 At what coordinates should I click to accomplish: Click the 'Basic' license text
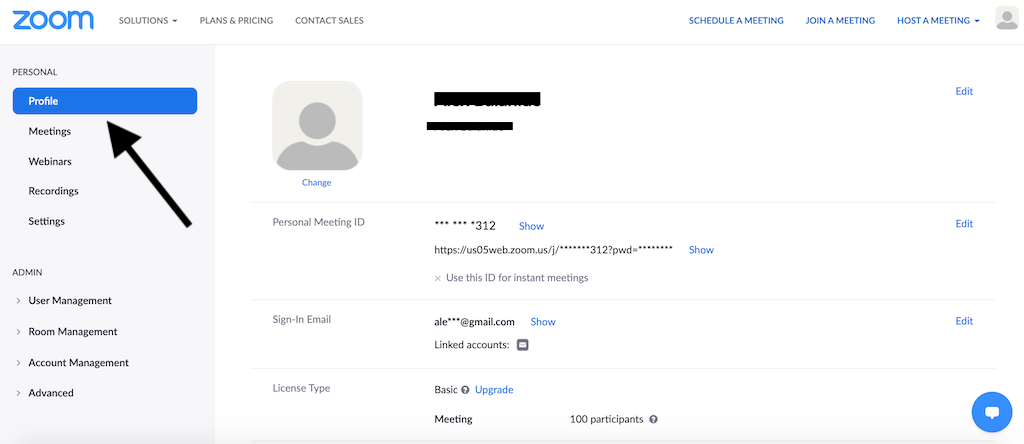click(x=446, y=390)
